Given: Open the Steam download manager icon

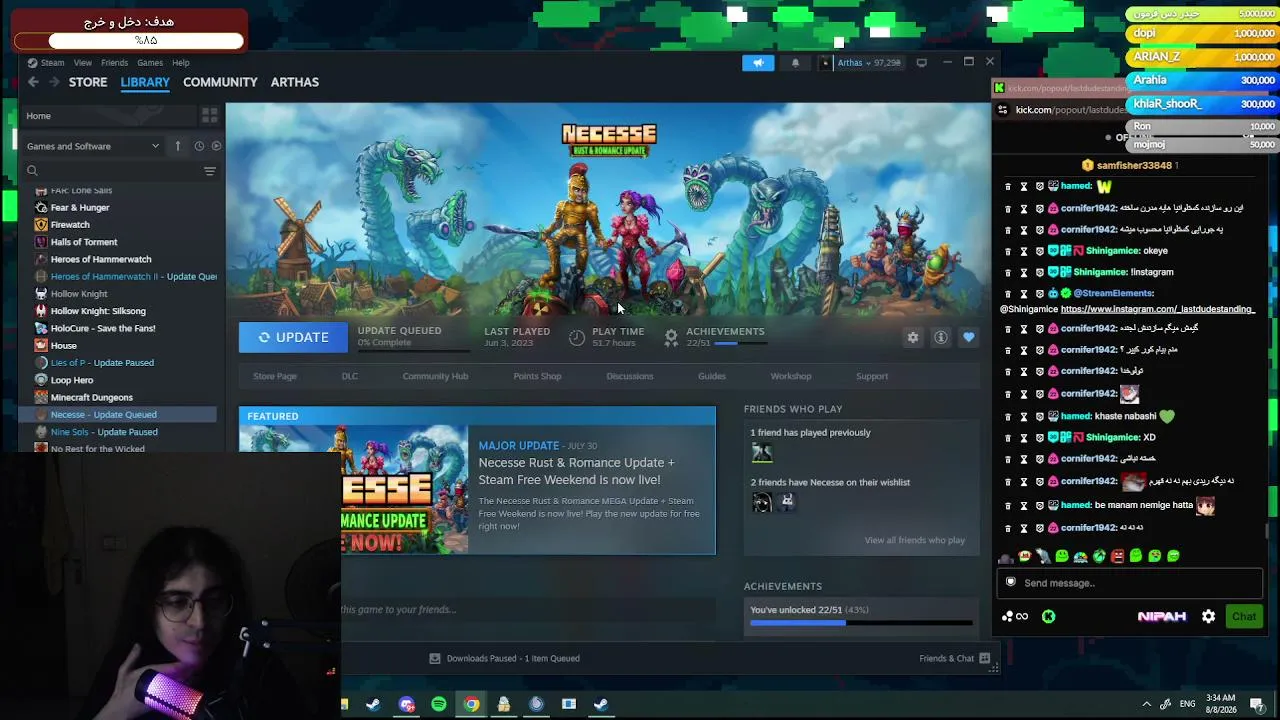Looking at the screenshot, I should coord(434,658).
